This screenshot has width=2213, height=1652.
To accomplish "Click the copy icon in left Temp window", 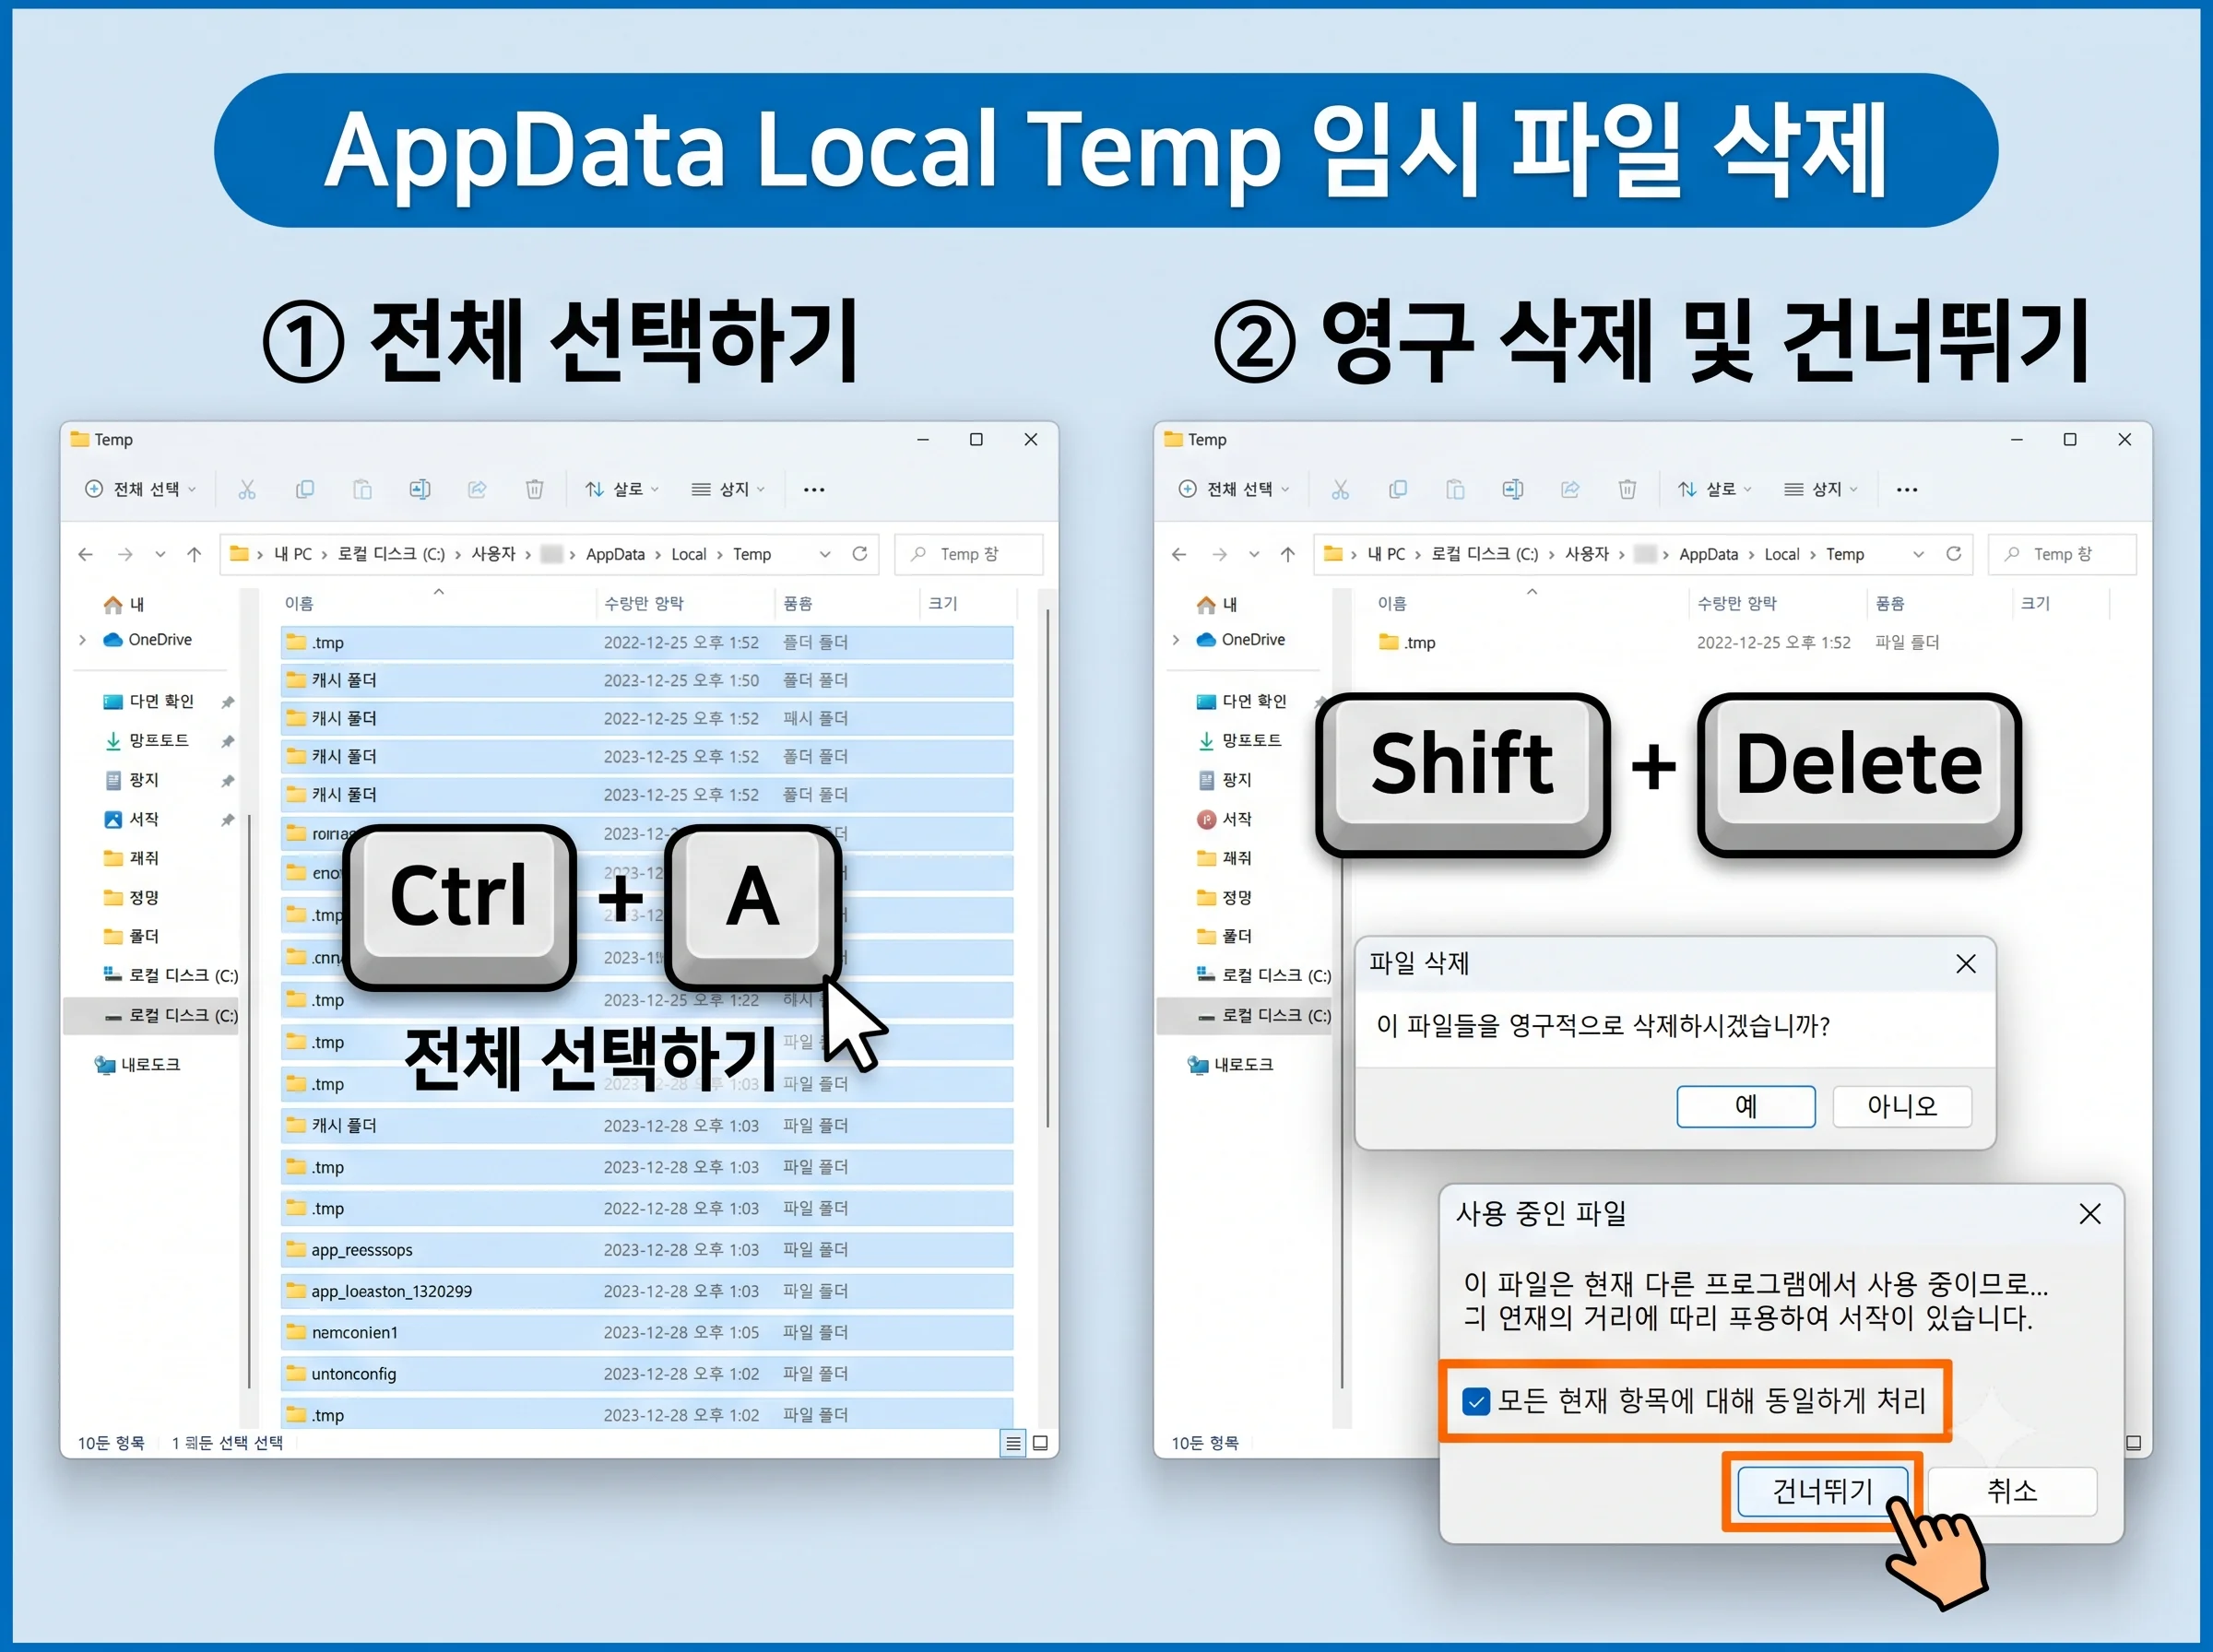I will [305, 489].
